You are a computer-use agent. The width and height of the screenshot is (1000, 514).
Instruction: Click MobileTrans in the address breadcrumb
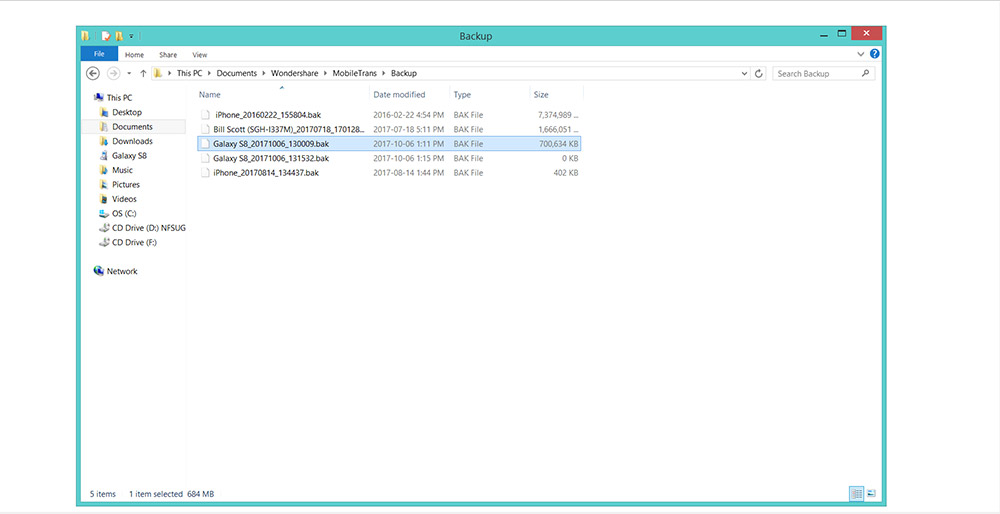click(x=355, y=73)
